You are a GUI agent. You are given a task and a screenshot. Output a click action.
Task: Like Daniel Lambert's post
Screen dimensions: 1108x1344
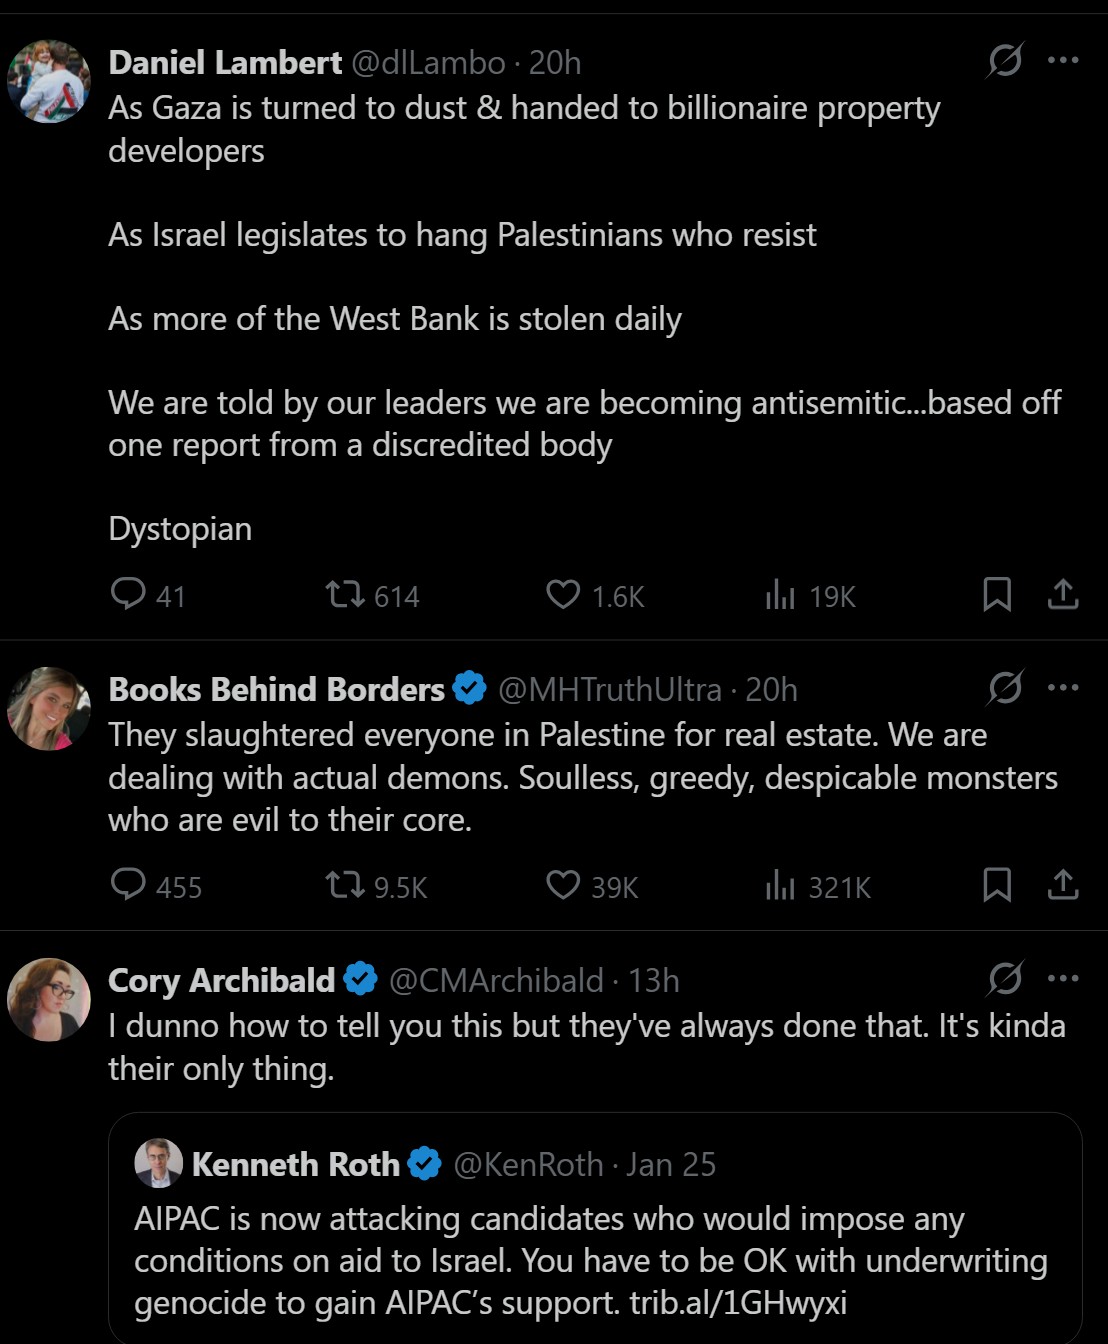pos(563,596)
